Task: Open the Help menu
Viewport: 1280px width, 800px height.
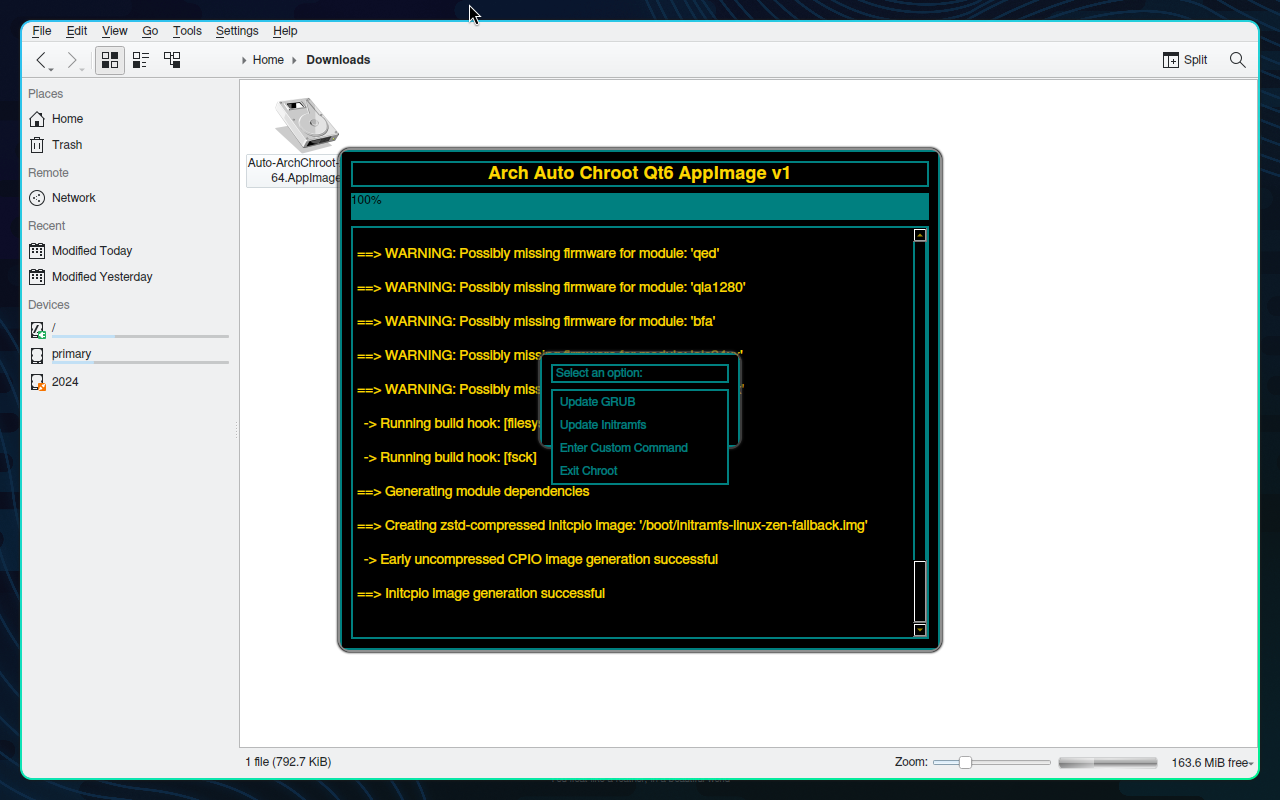Action: click(285, 31)
